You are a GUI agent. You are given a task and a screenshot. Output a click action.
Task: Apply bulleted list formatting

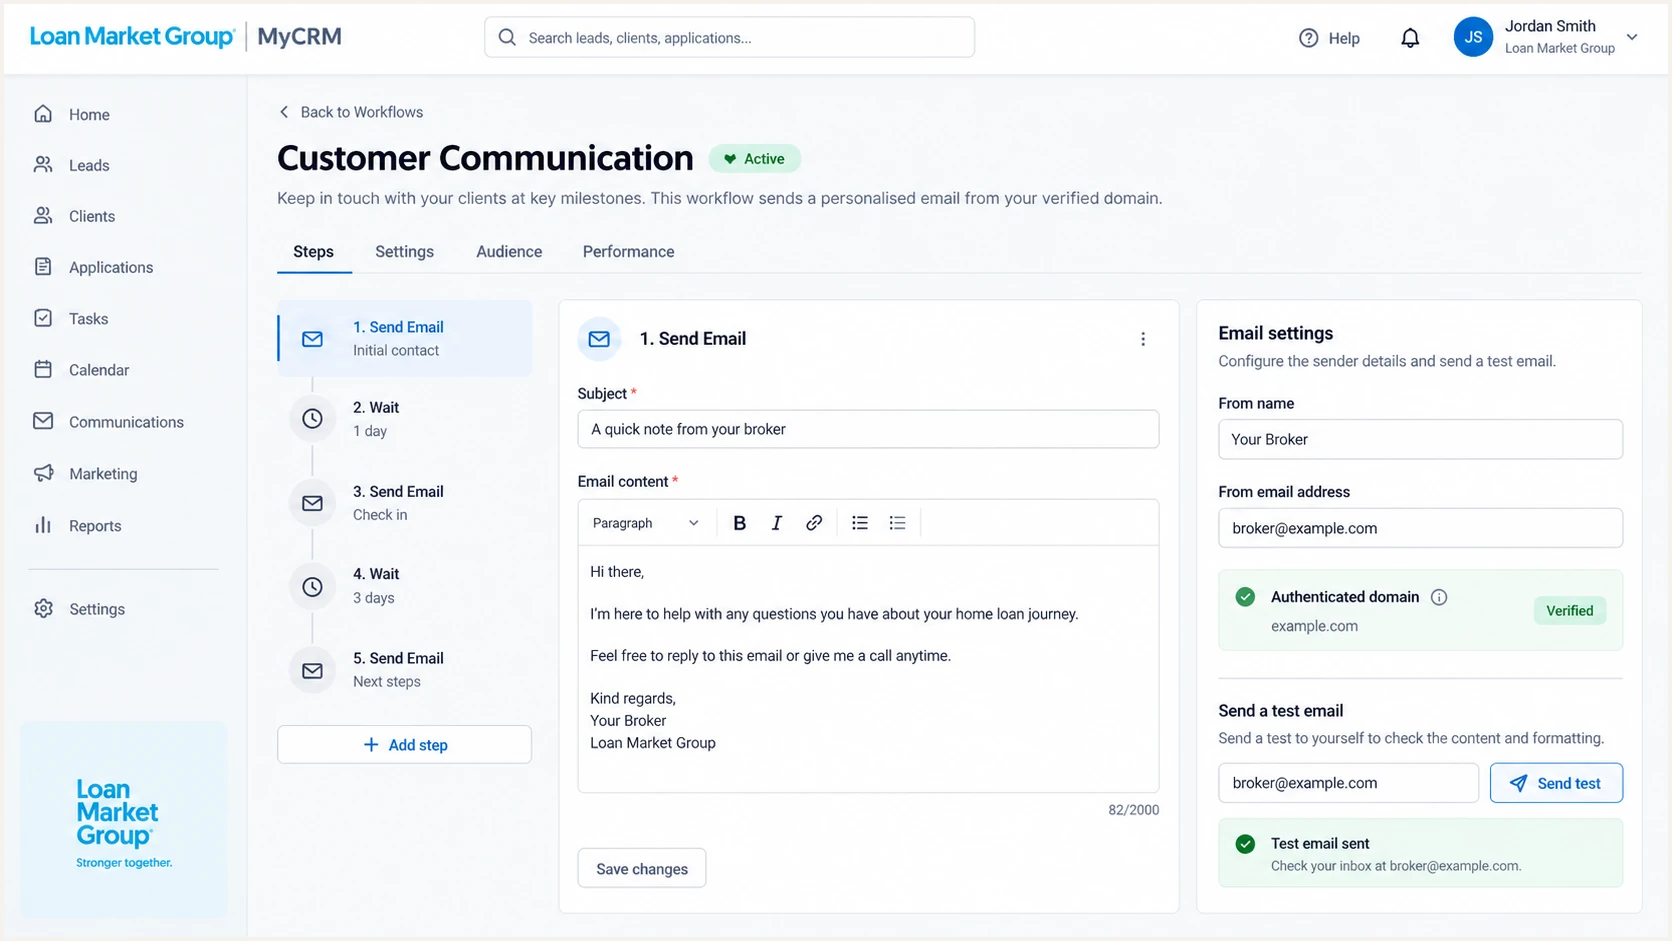coord(860,523)
